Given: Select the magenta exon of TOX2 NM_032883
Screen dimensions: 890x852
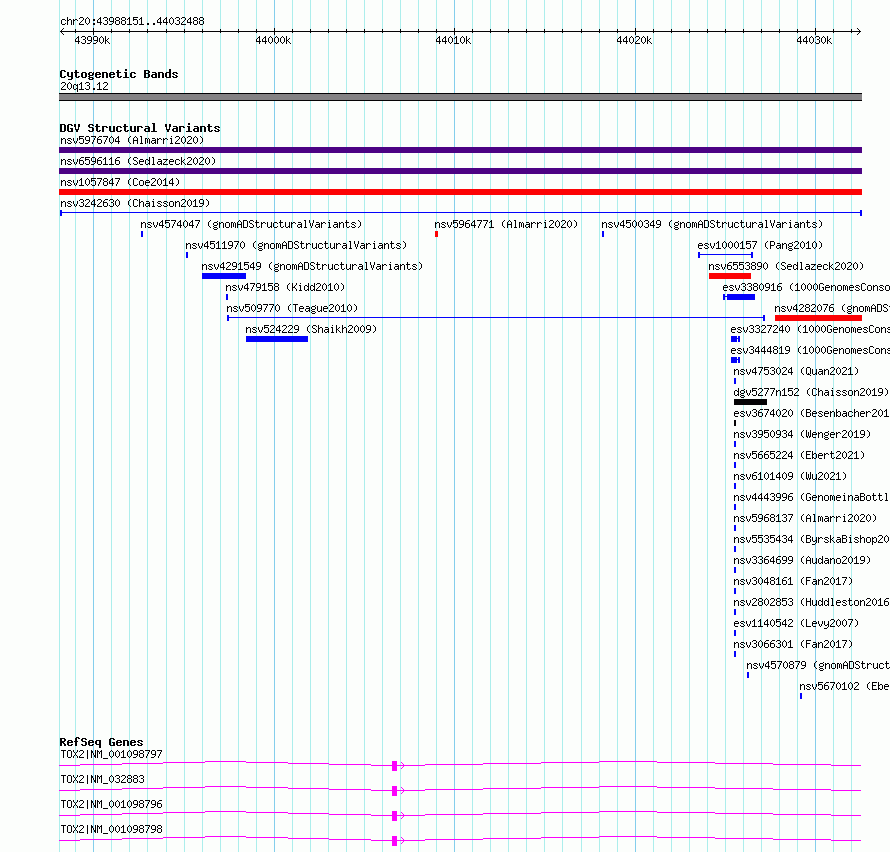Looking at the screenshot, I should coord(394,791).
